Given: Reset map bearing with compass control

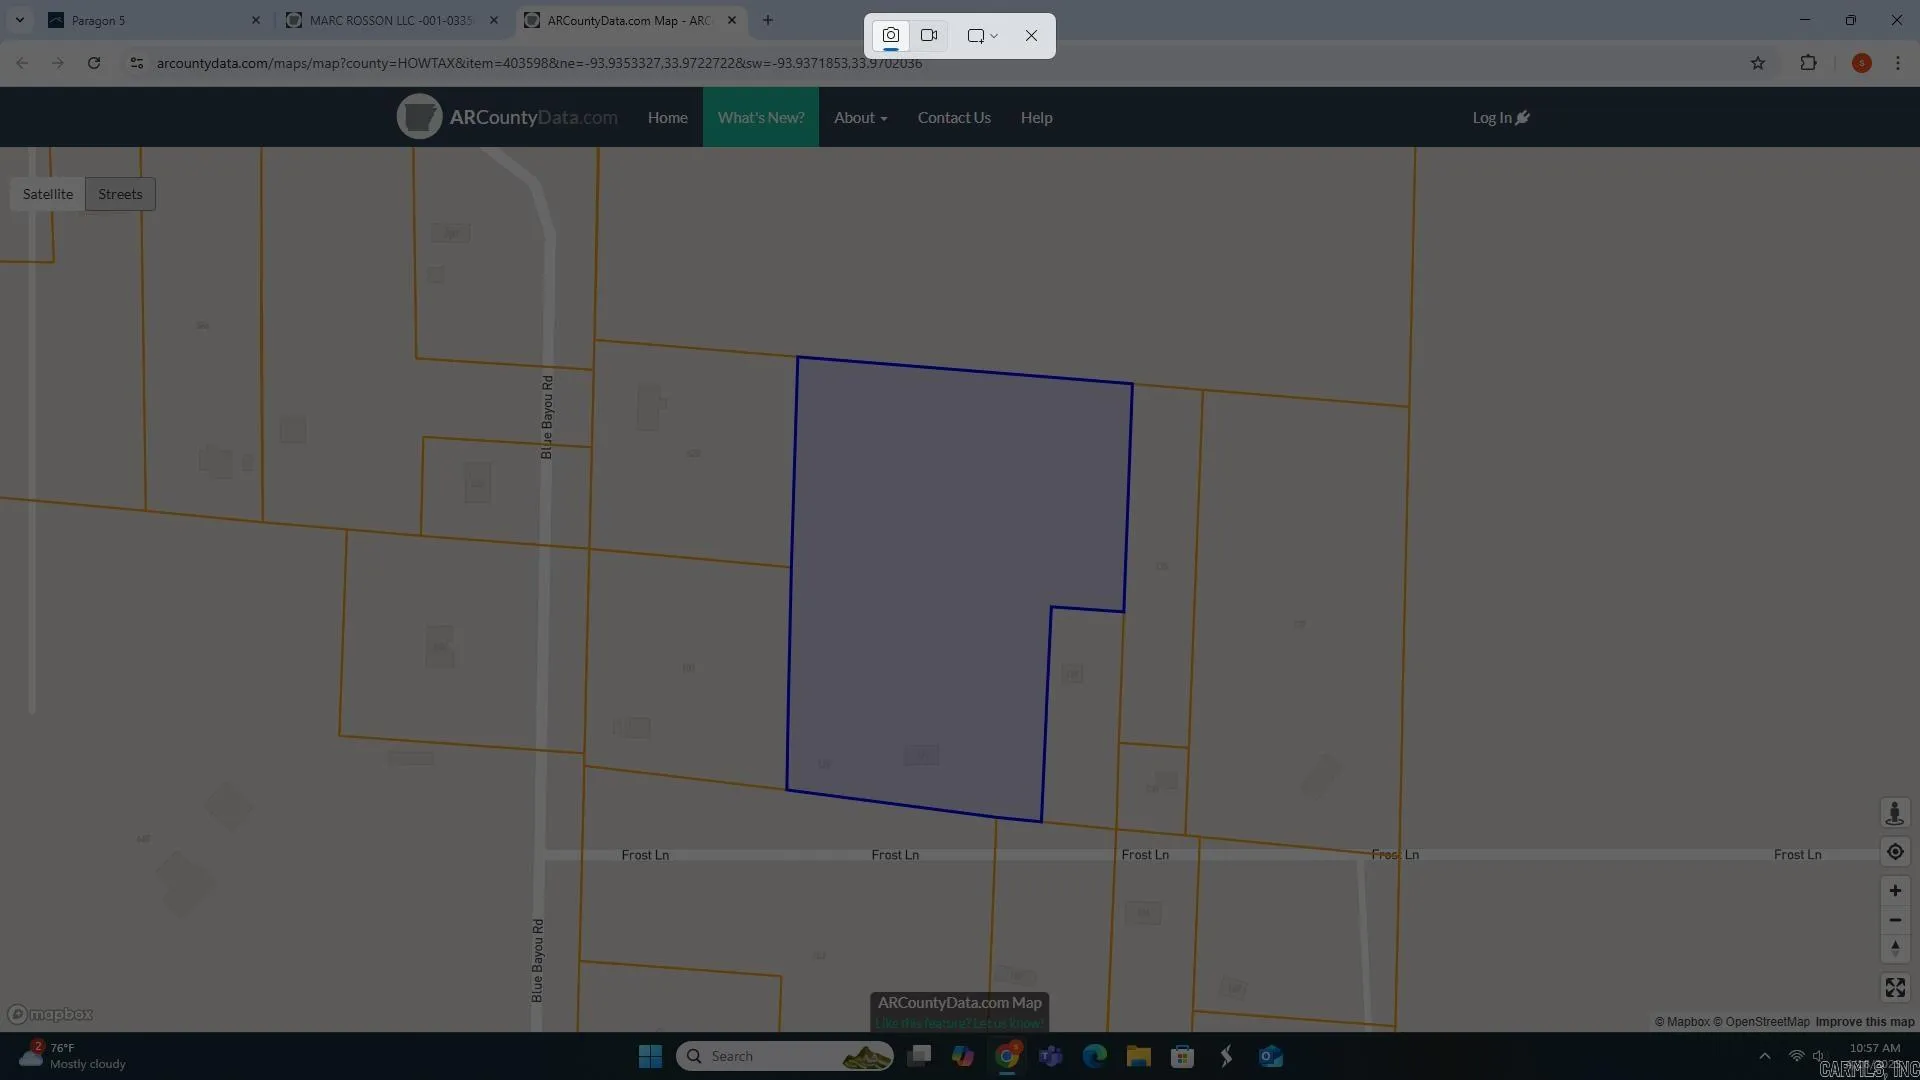Looking at the screenshot, I should pyautogui.click(x=1895, y=948).
